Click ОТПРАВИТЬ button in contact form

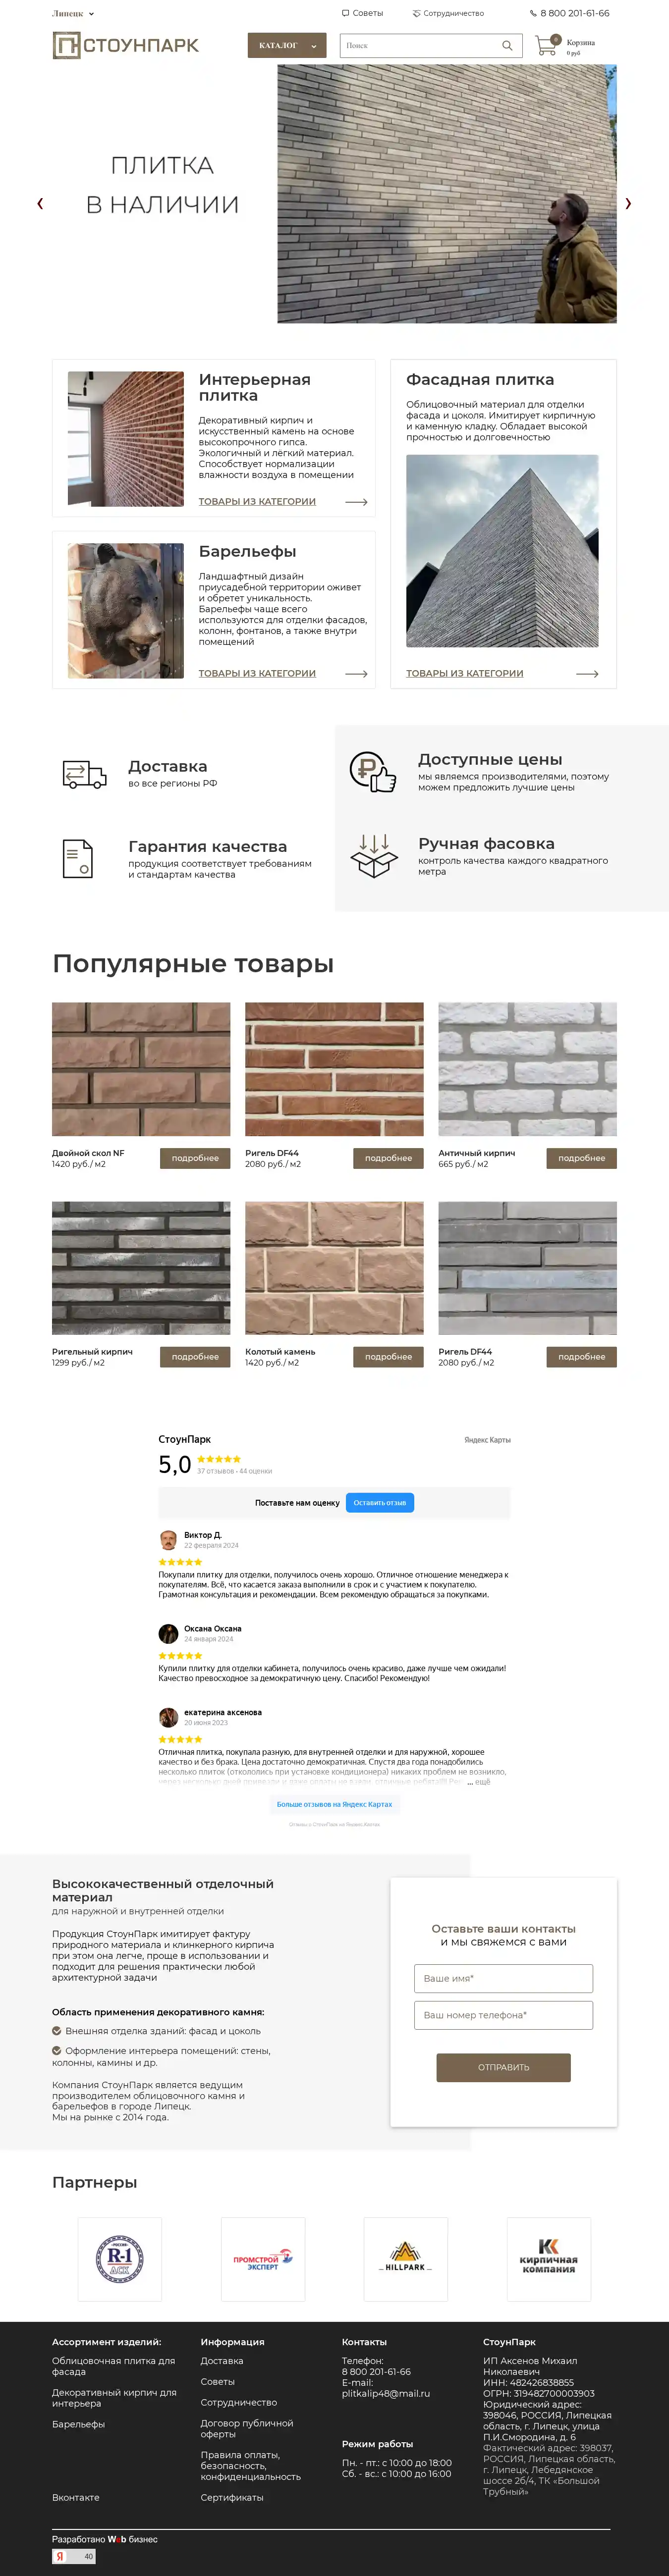(504, 2067)
